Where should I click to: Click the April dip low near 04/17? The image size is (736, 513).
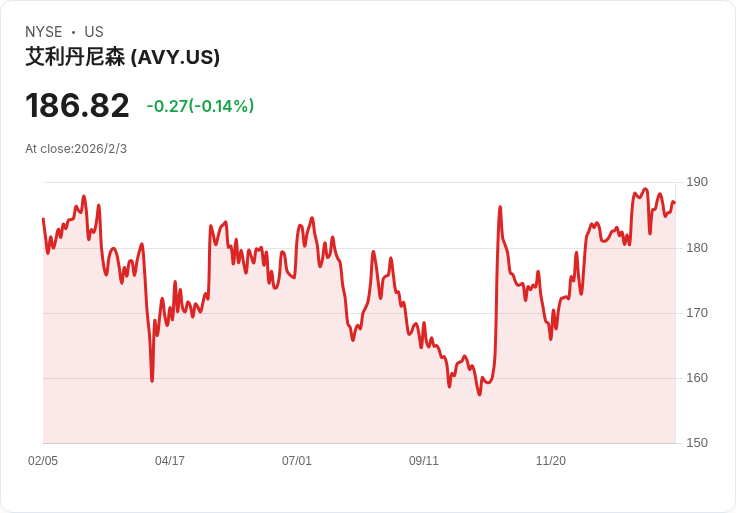pyautogui.click(x=152, y=381)
